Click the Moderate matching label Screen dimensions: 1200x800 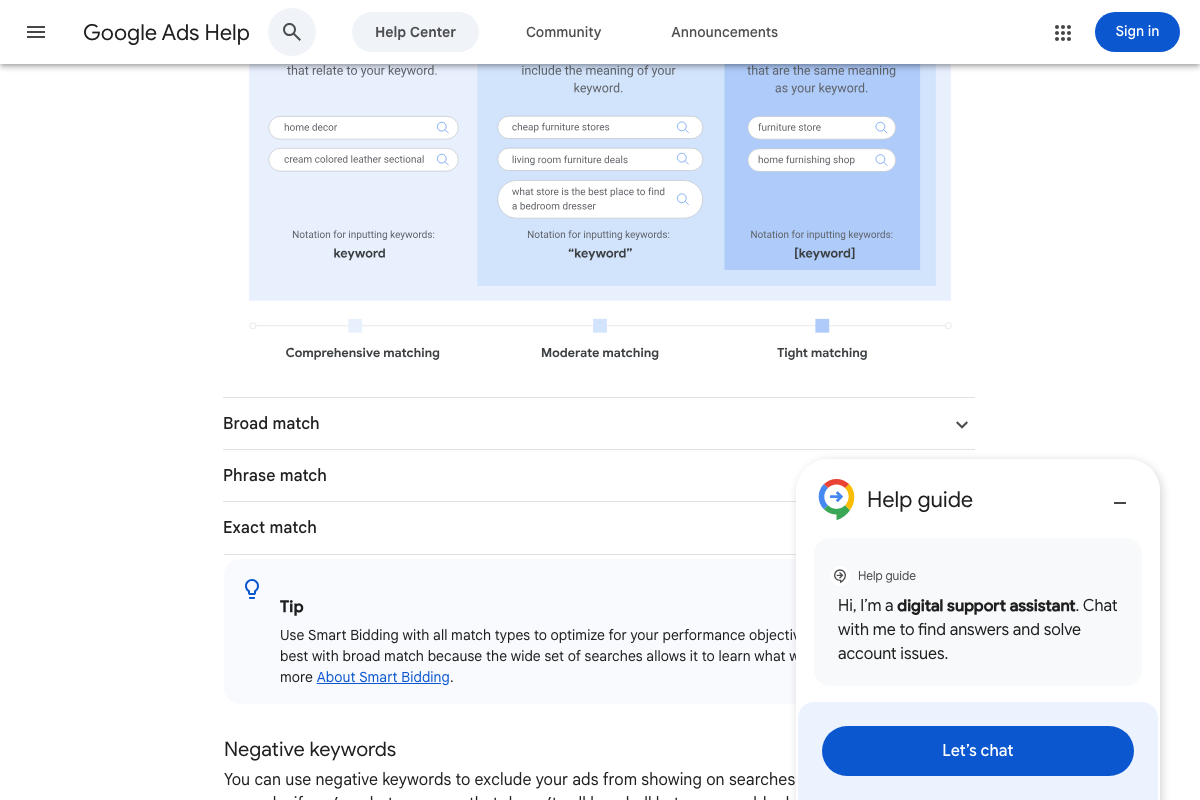600,353
